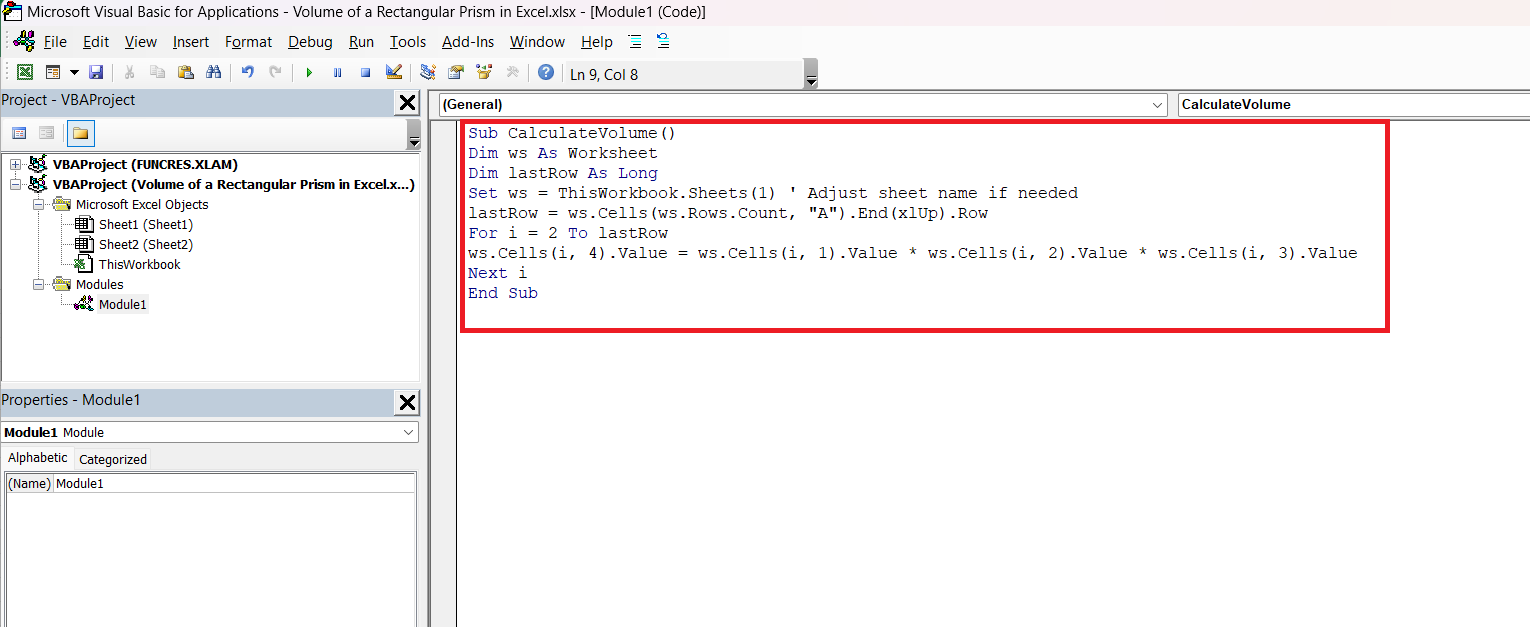Viewport: 1530px width, 627px height.
Task: Open the CalculateVolume procedure dropdown
Action: (1352, 104)
